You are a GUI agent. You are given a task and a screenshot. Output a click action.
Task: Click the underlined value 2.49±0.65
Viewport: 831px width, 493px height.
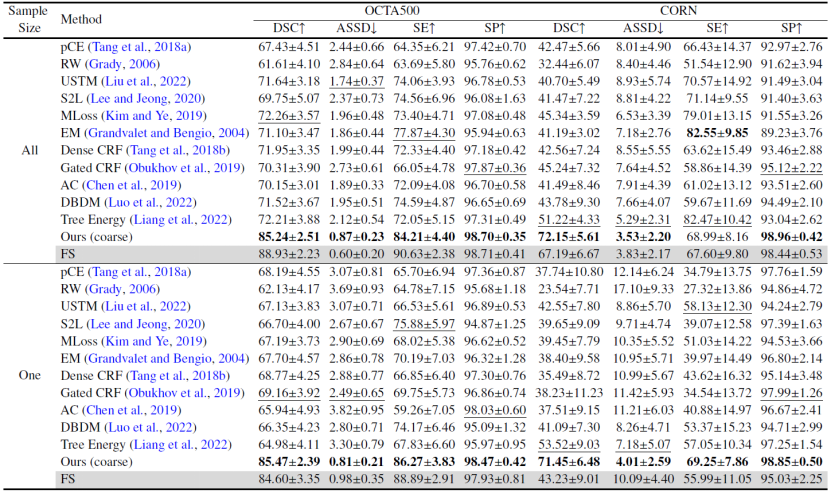coord(356,393)
